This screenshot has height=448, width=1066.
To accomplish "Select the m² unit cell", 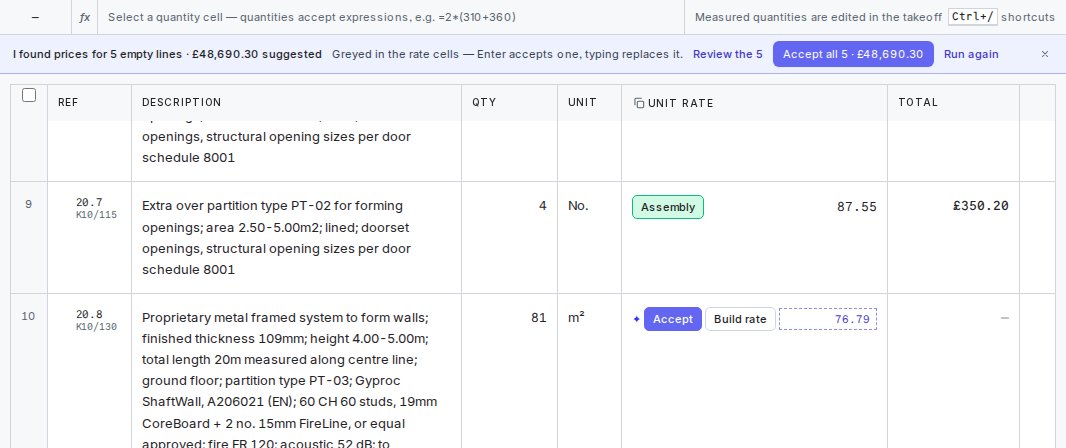I will pyautogui.click(x=589, y=371).
